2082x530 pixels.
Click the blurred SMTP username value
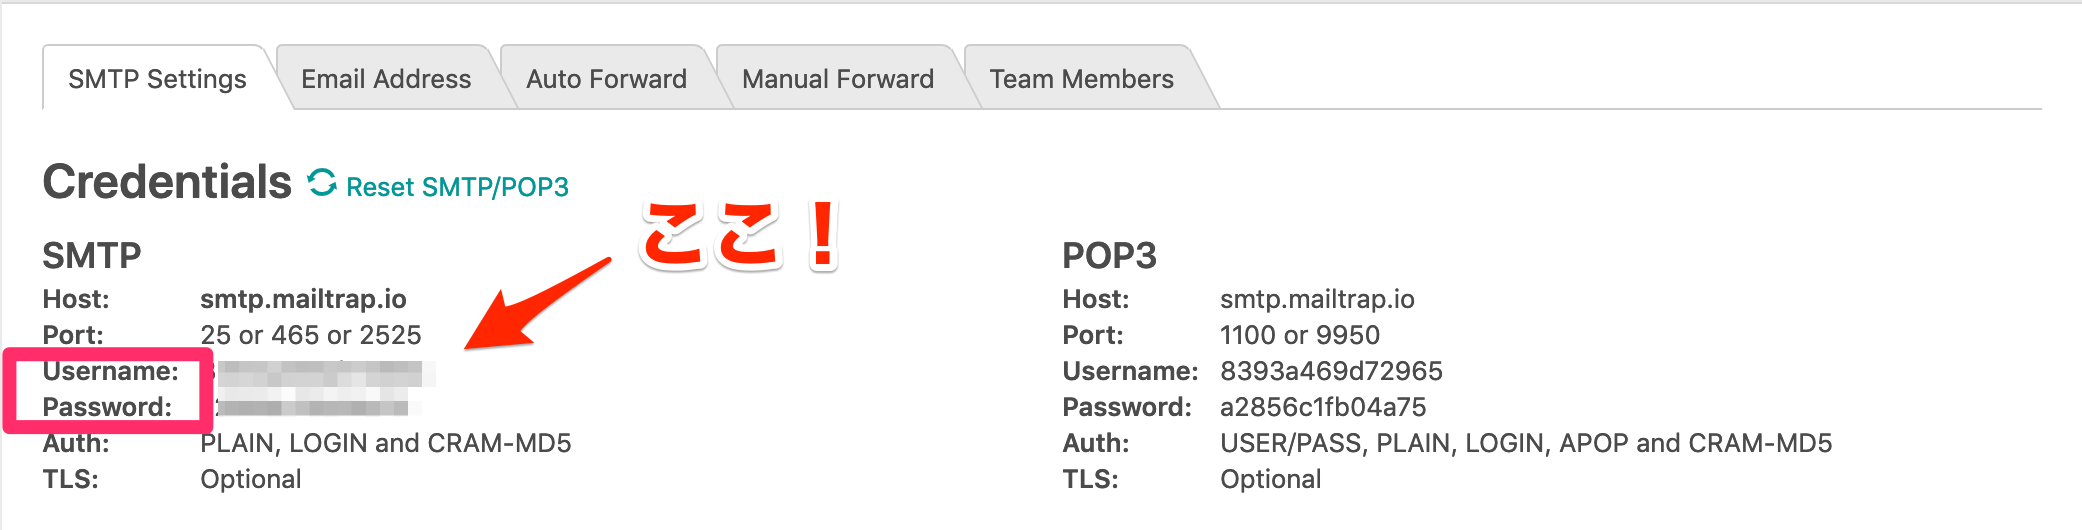[325, 373]
